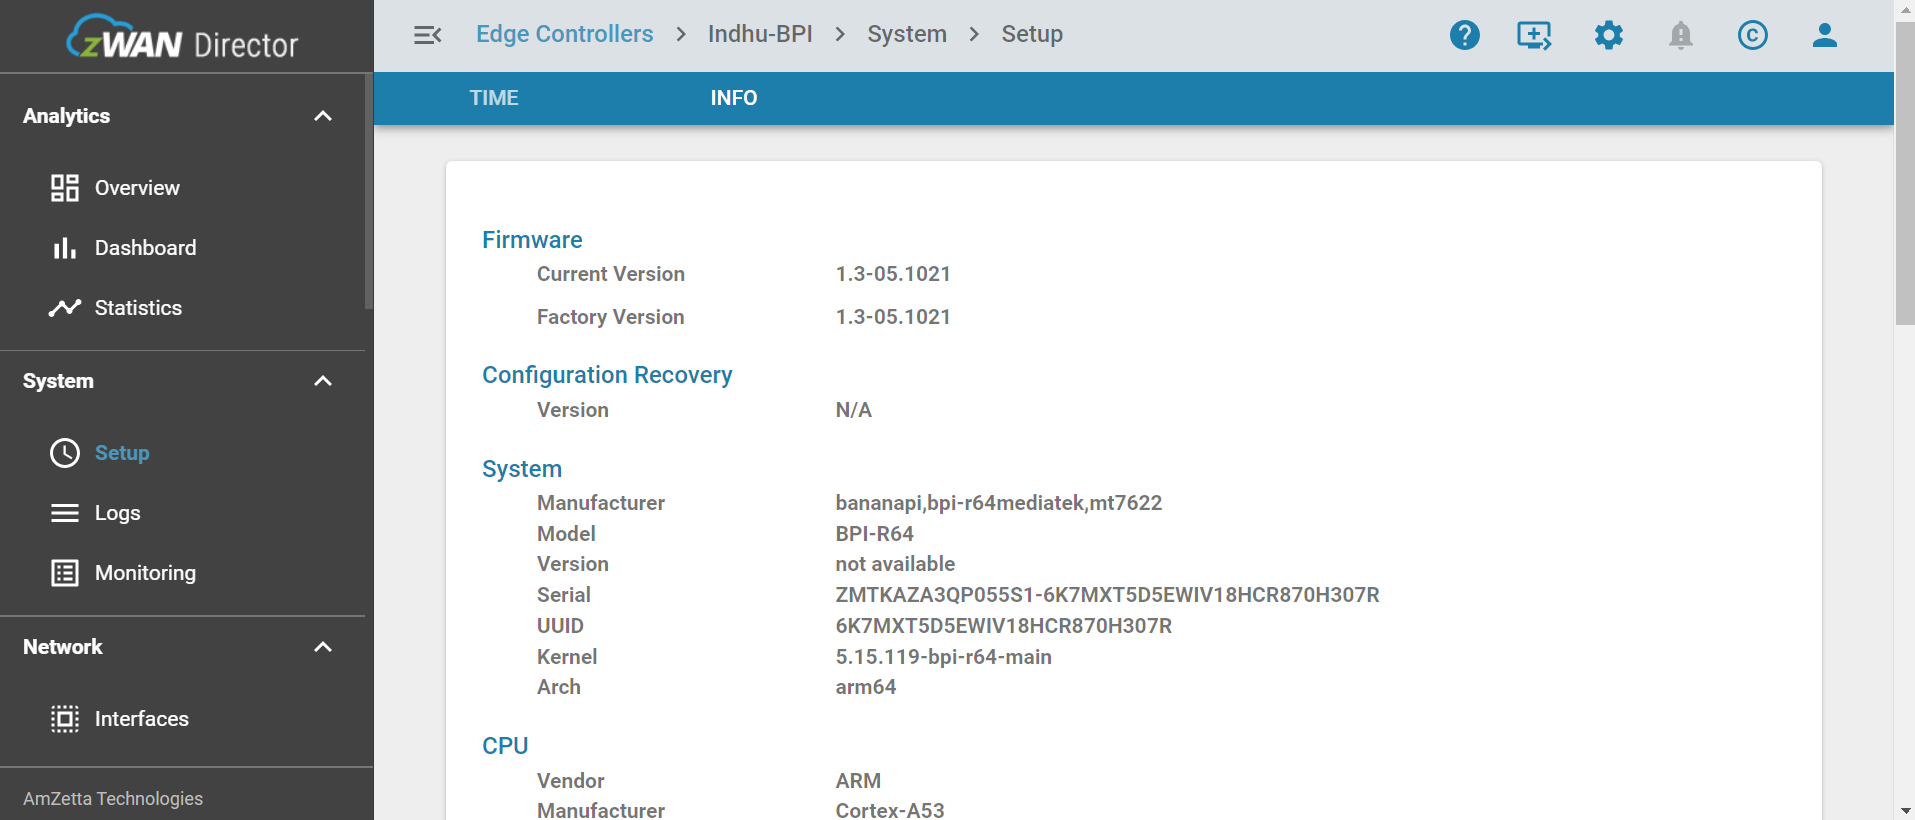Image resolution: width=1915 pixels, height=820 pixels.
Task: Collapse sidebar using hamburger menu icon
Action: point(427,35)
